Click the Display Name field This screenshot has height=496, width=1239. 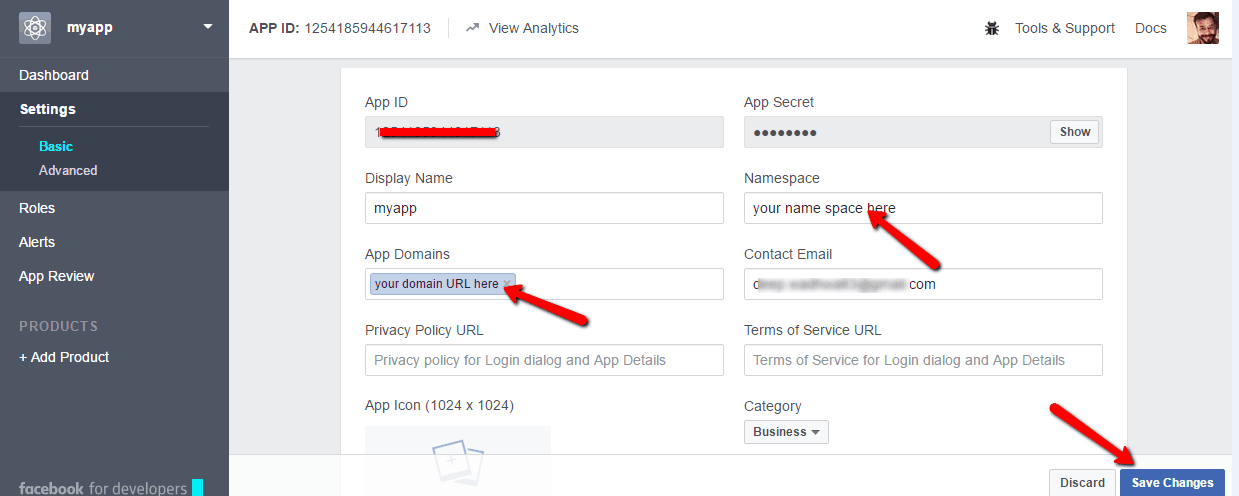coord(544,208)
